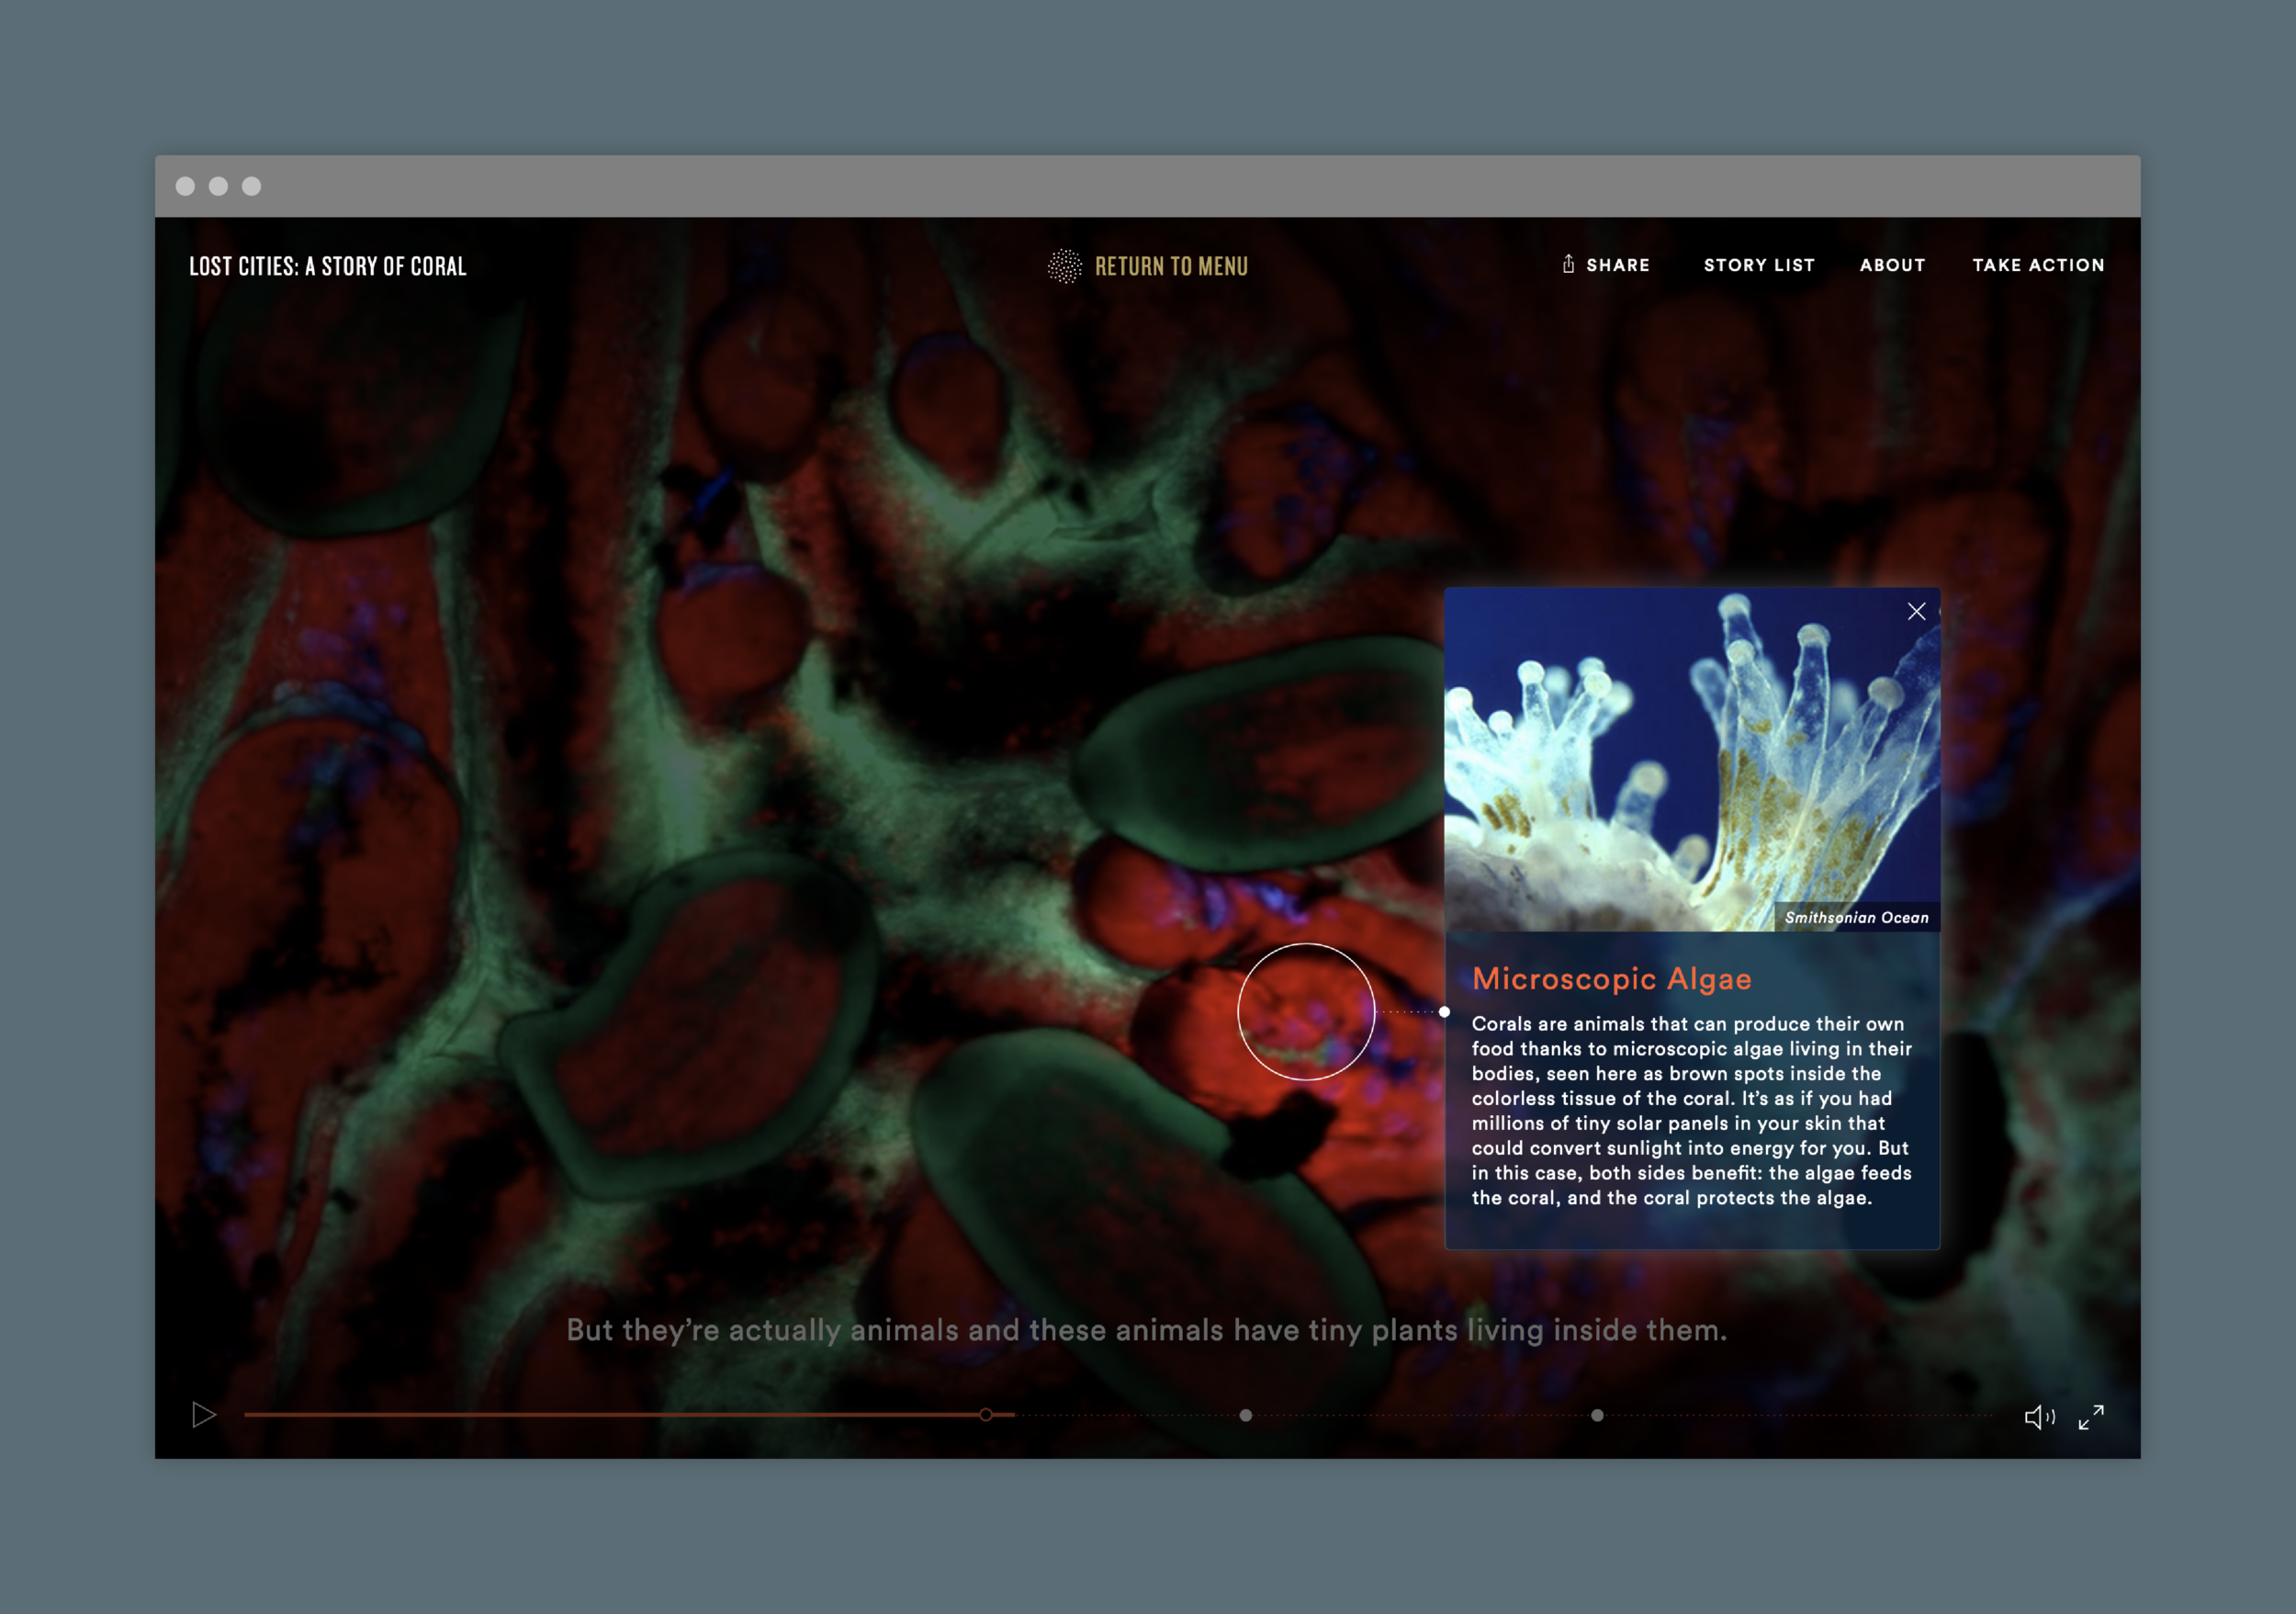The width and height of the screenshot is (2296, 1614).
Task: Jump to the third timeline chapter marker
Action: coord(1597,1415)
